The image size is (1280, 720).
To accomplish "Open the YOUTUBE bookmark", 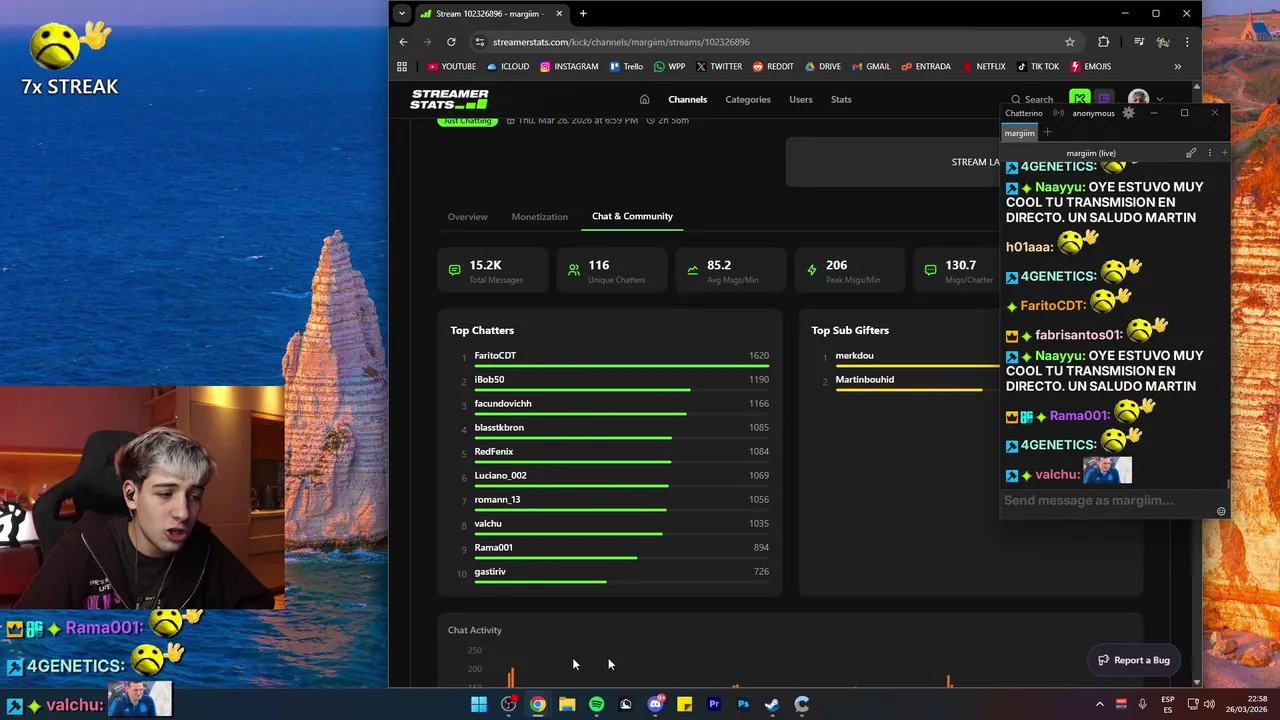I will coord(452,66).
